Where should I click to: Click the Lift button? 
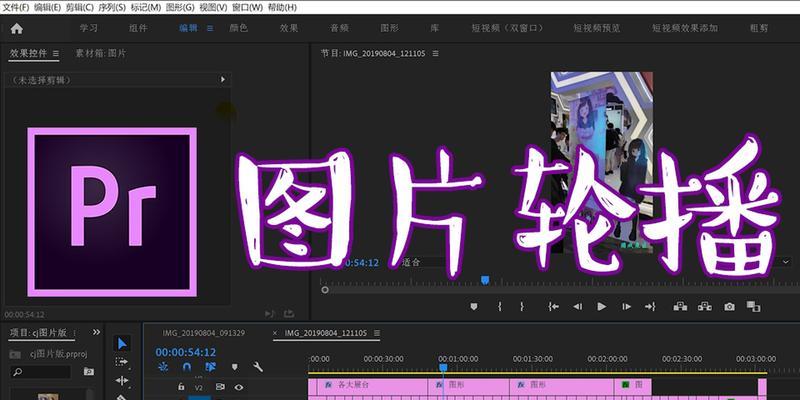680,306
